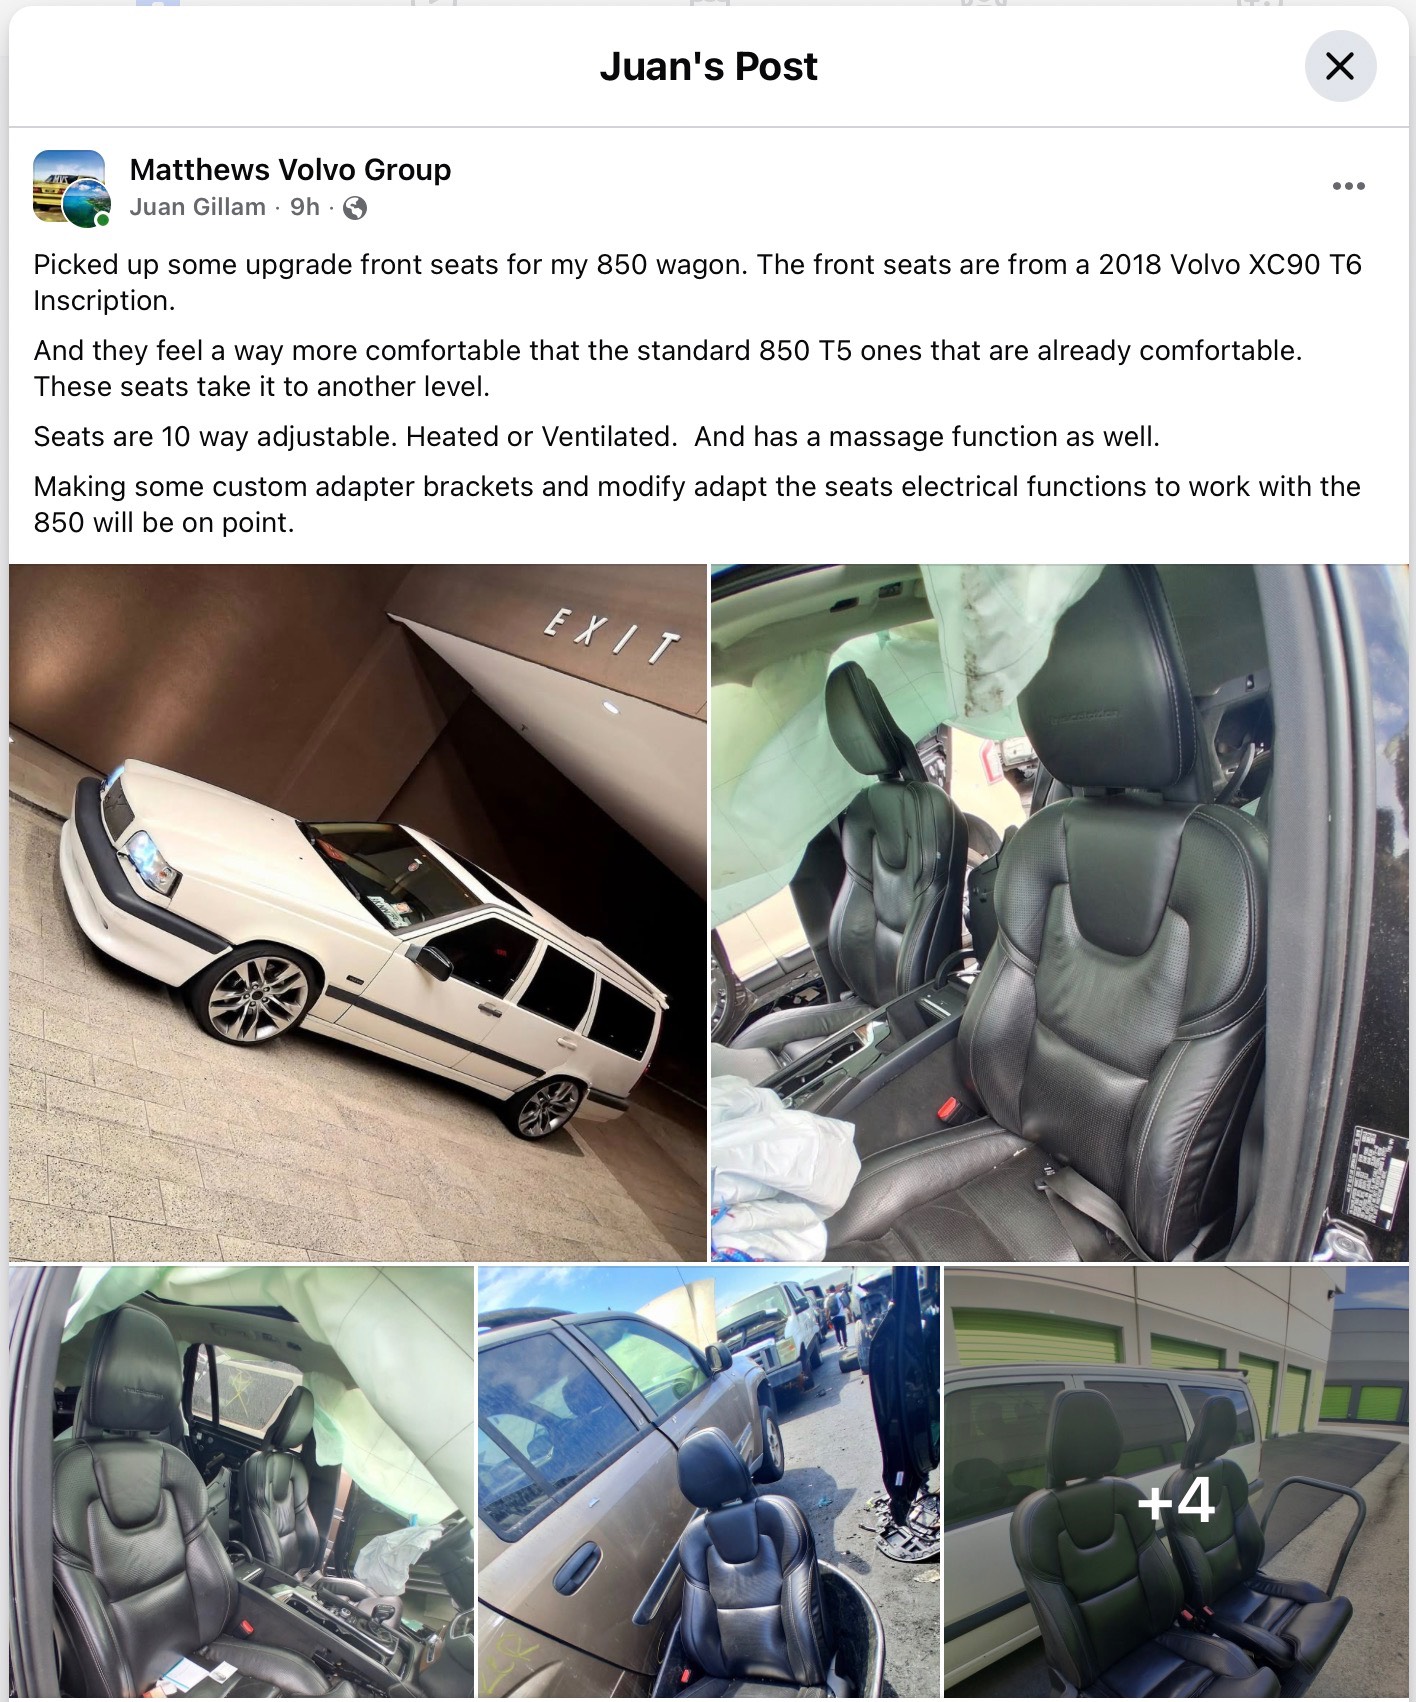Show the +4 more photos
This screenshot has width=1416, height=1702.
(x=1176, y=1482)
